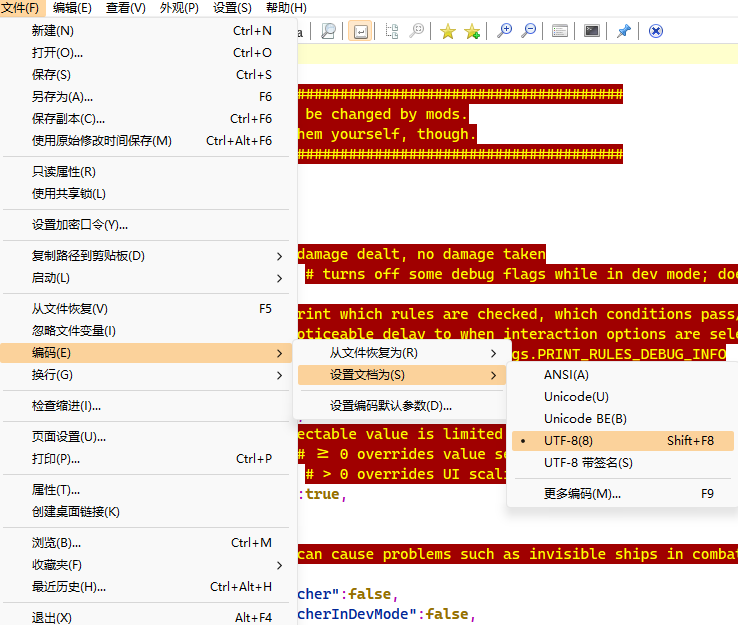Toggle the word wrap toolbar button
This screenshot has width=738, height=625.
tap(361, 32)
